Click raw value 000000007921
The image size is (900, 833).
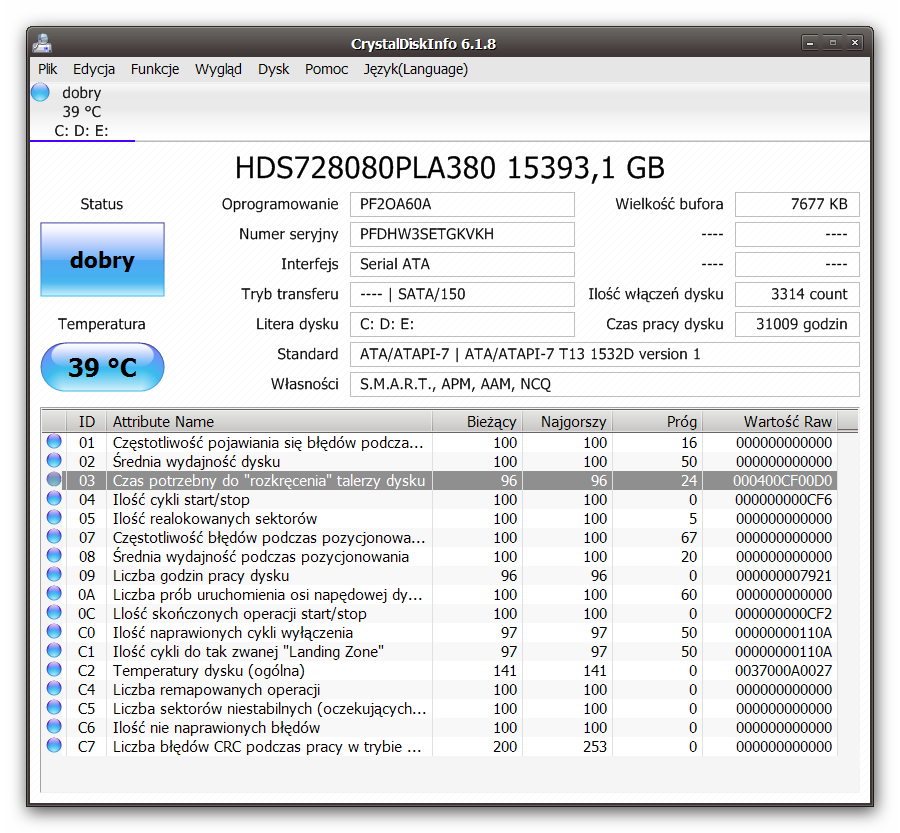[783, 575]
